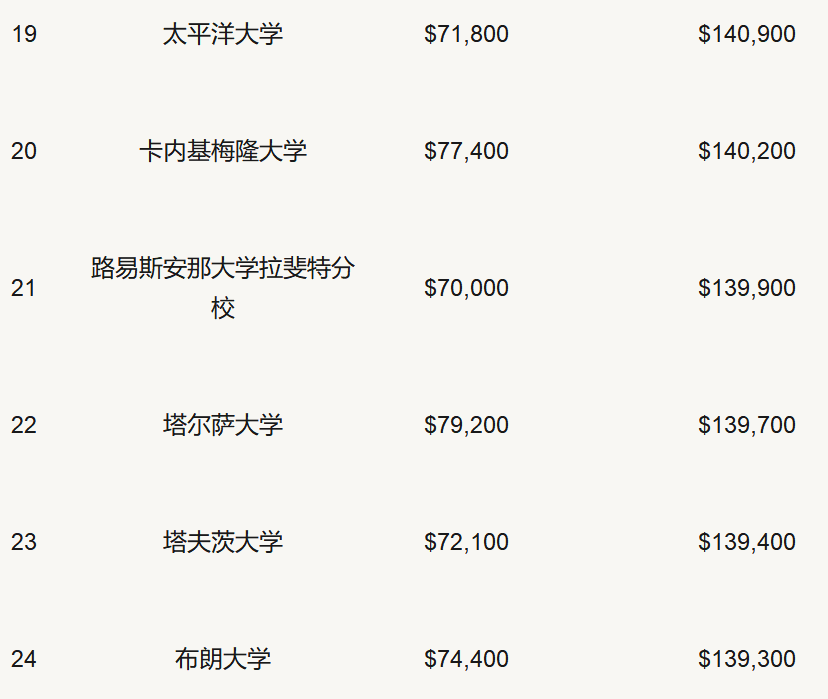Select the $72,100 salary value
This screenshot has height=699, width=828.
466,543
